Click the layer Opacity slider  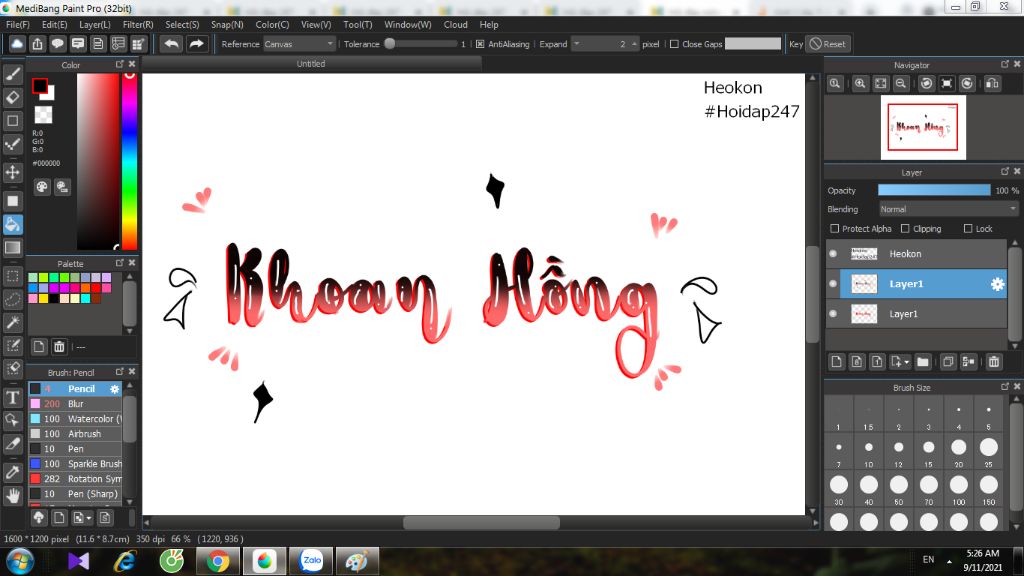tap(934, 190)
